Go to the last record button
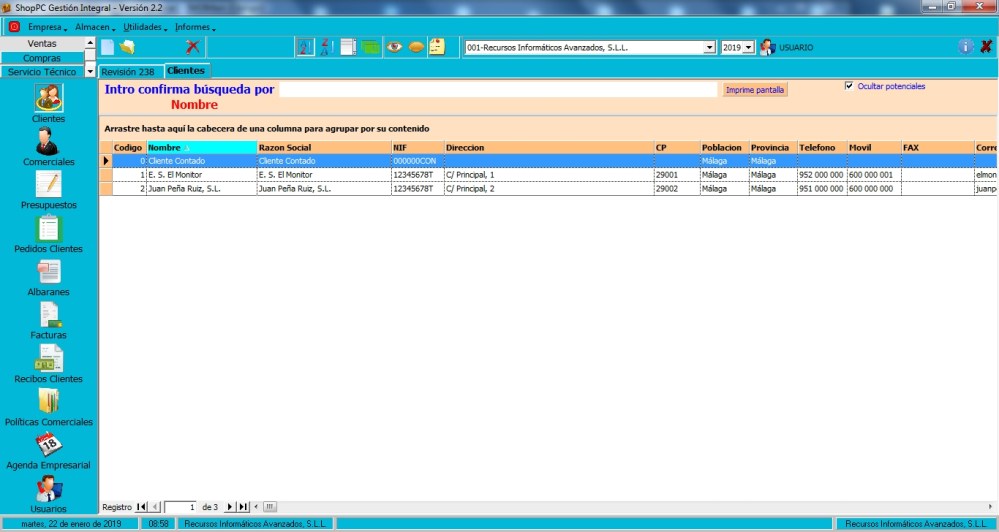 coord(243,507)
